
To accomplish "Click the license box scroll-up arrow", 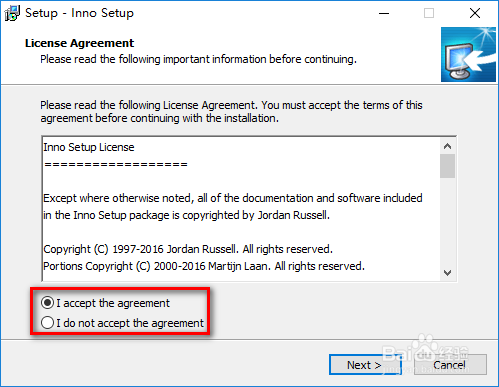I will pos(447,146).
